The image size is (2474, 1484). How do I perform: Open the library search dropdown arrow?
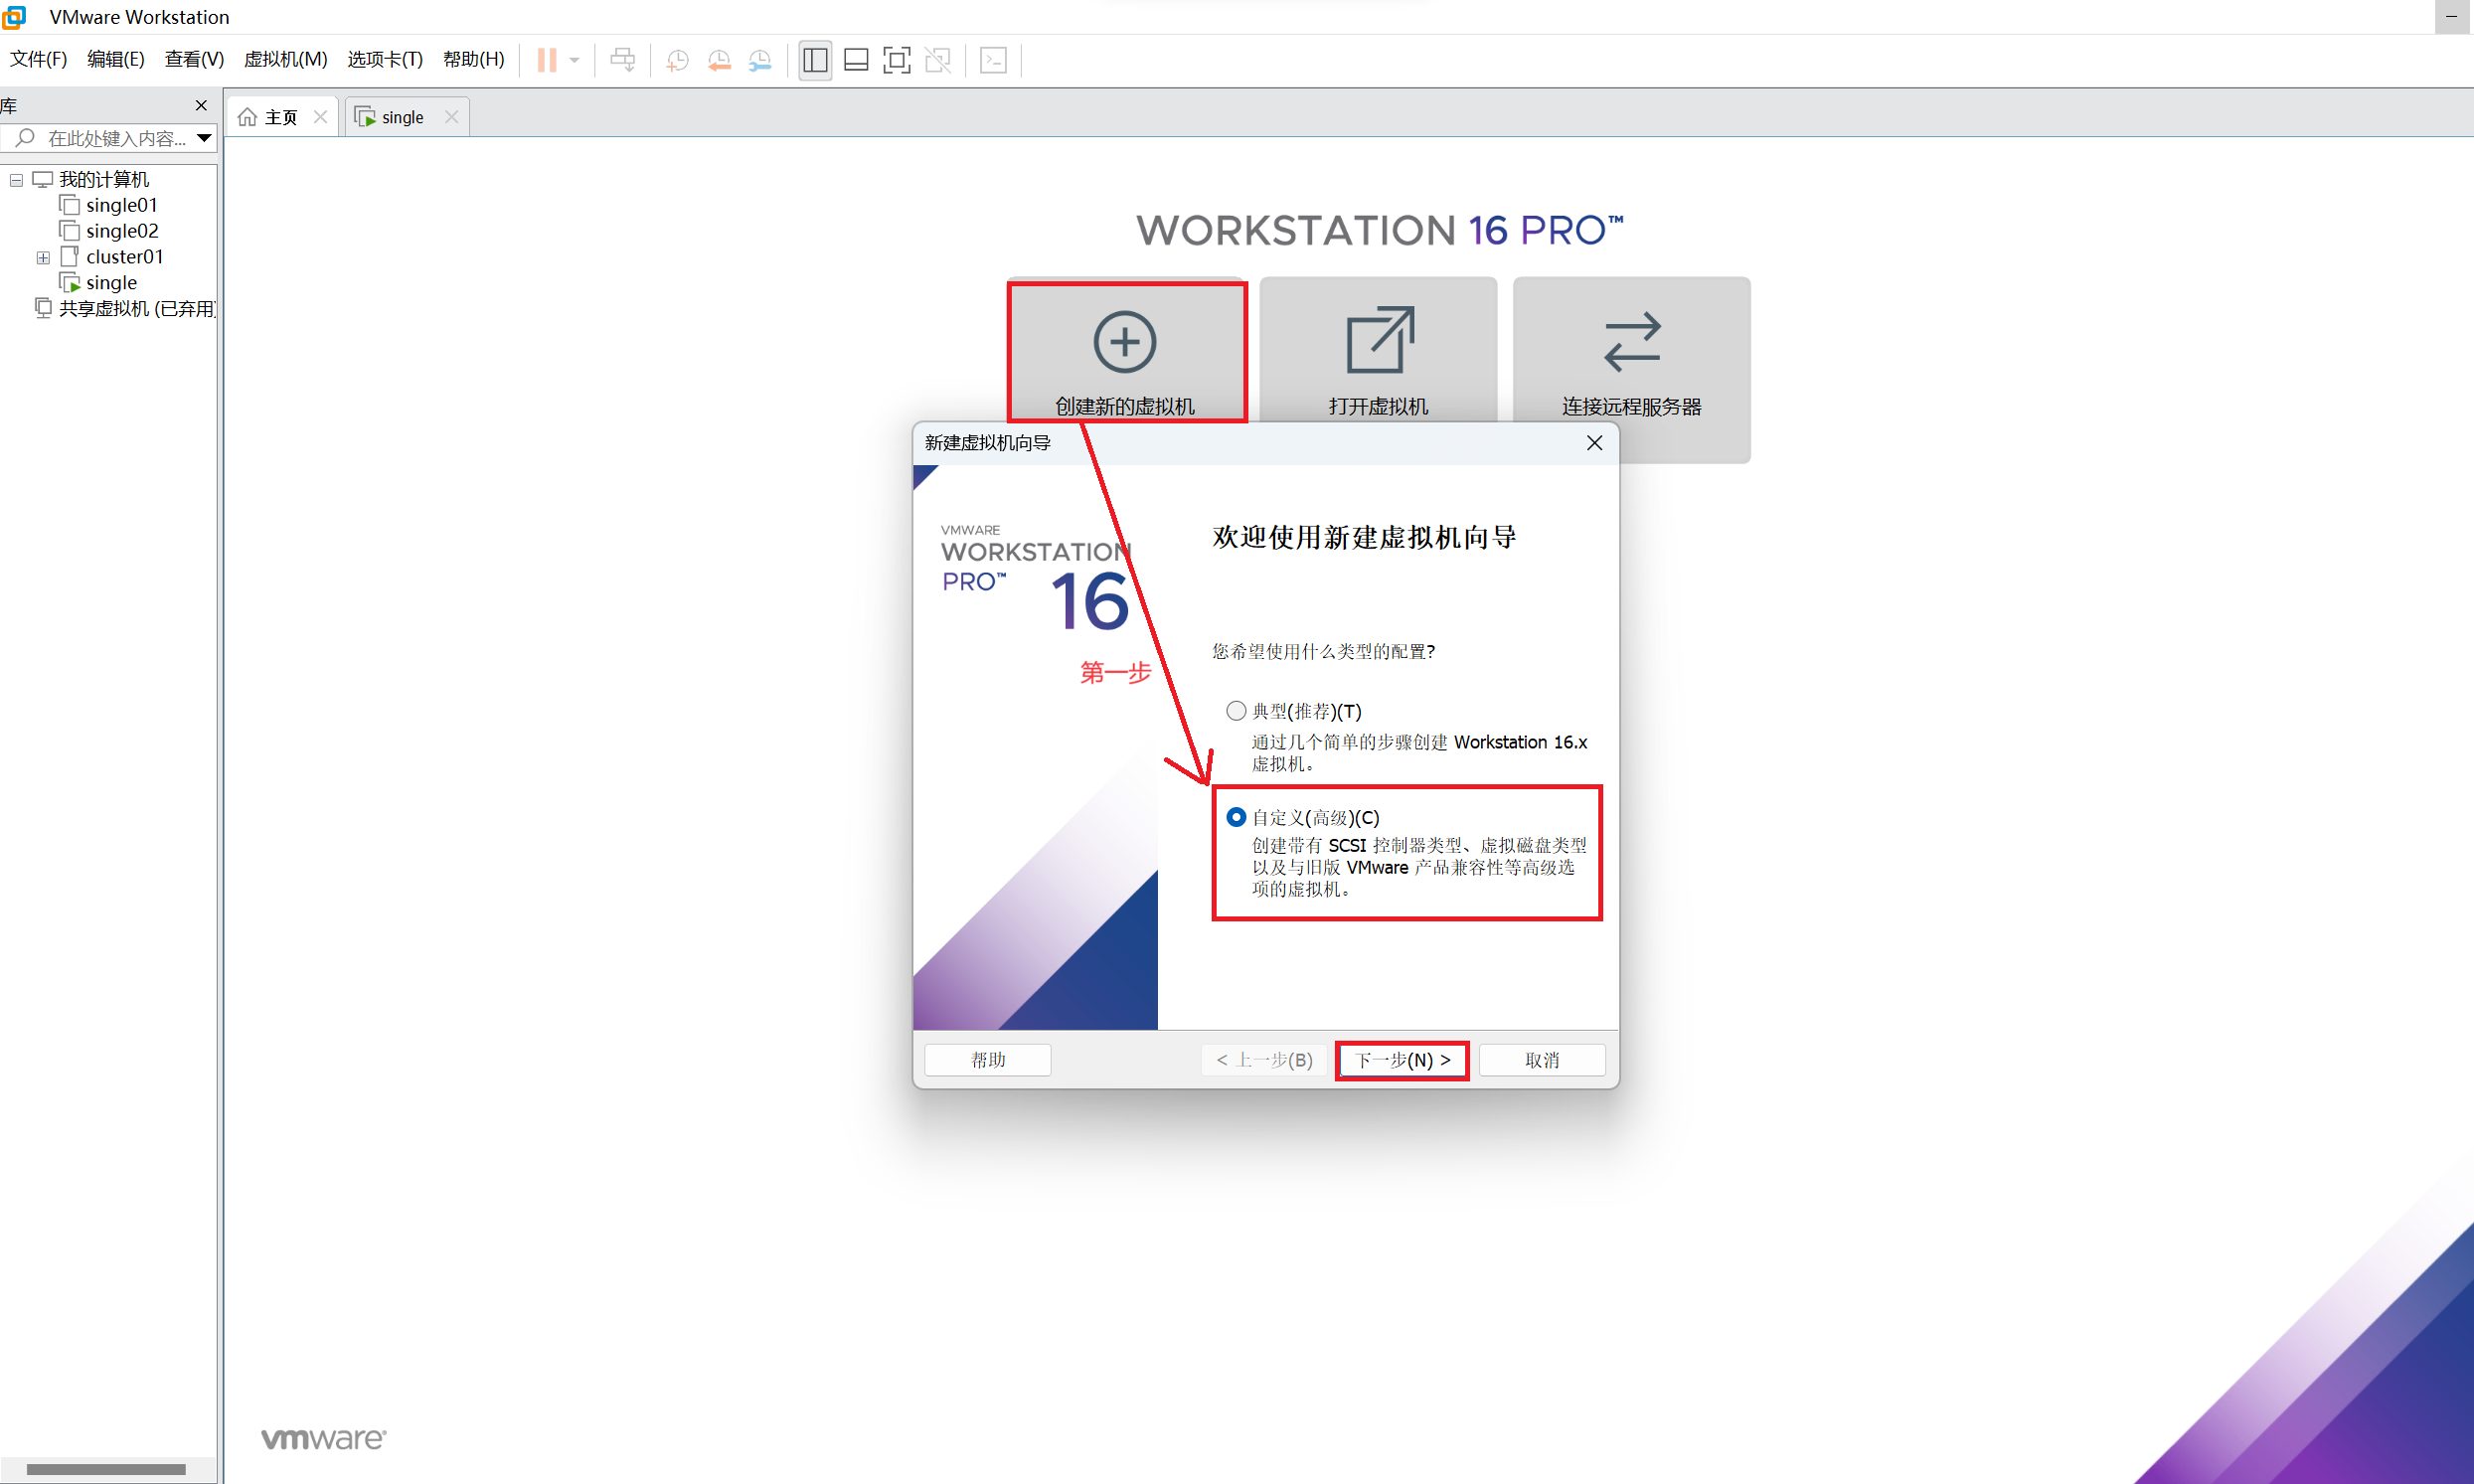tap(204, 138)
